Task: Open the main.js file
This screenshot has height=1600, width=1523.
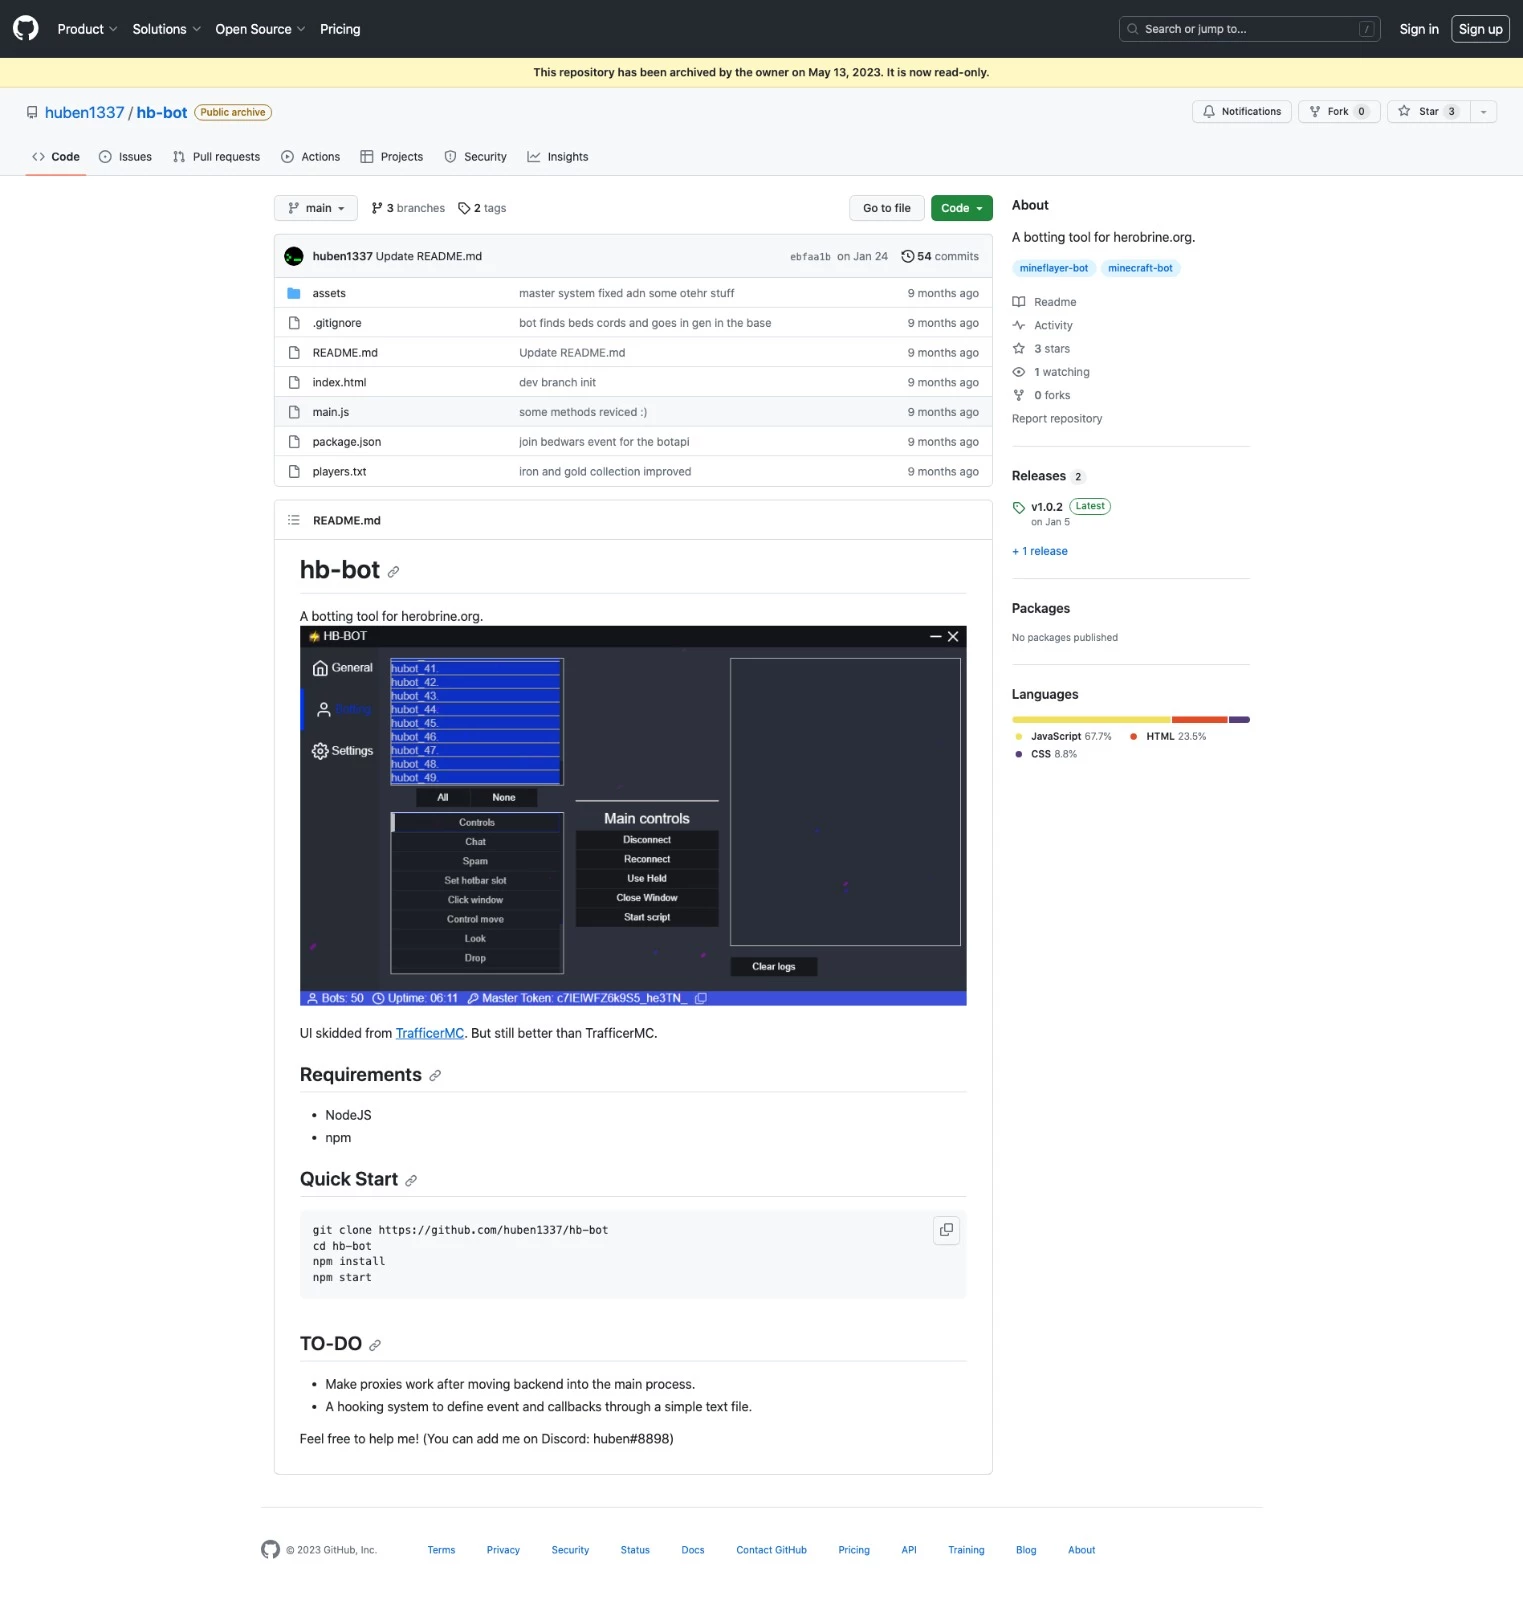Action: [x=331, y=412]
